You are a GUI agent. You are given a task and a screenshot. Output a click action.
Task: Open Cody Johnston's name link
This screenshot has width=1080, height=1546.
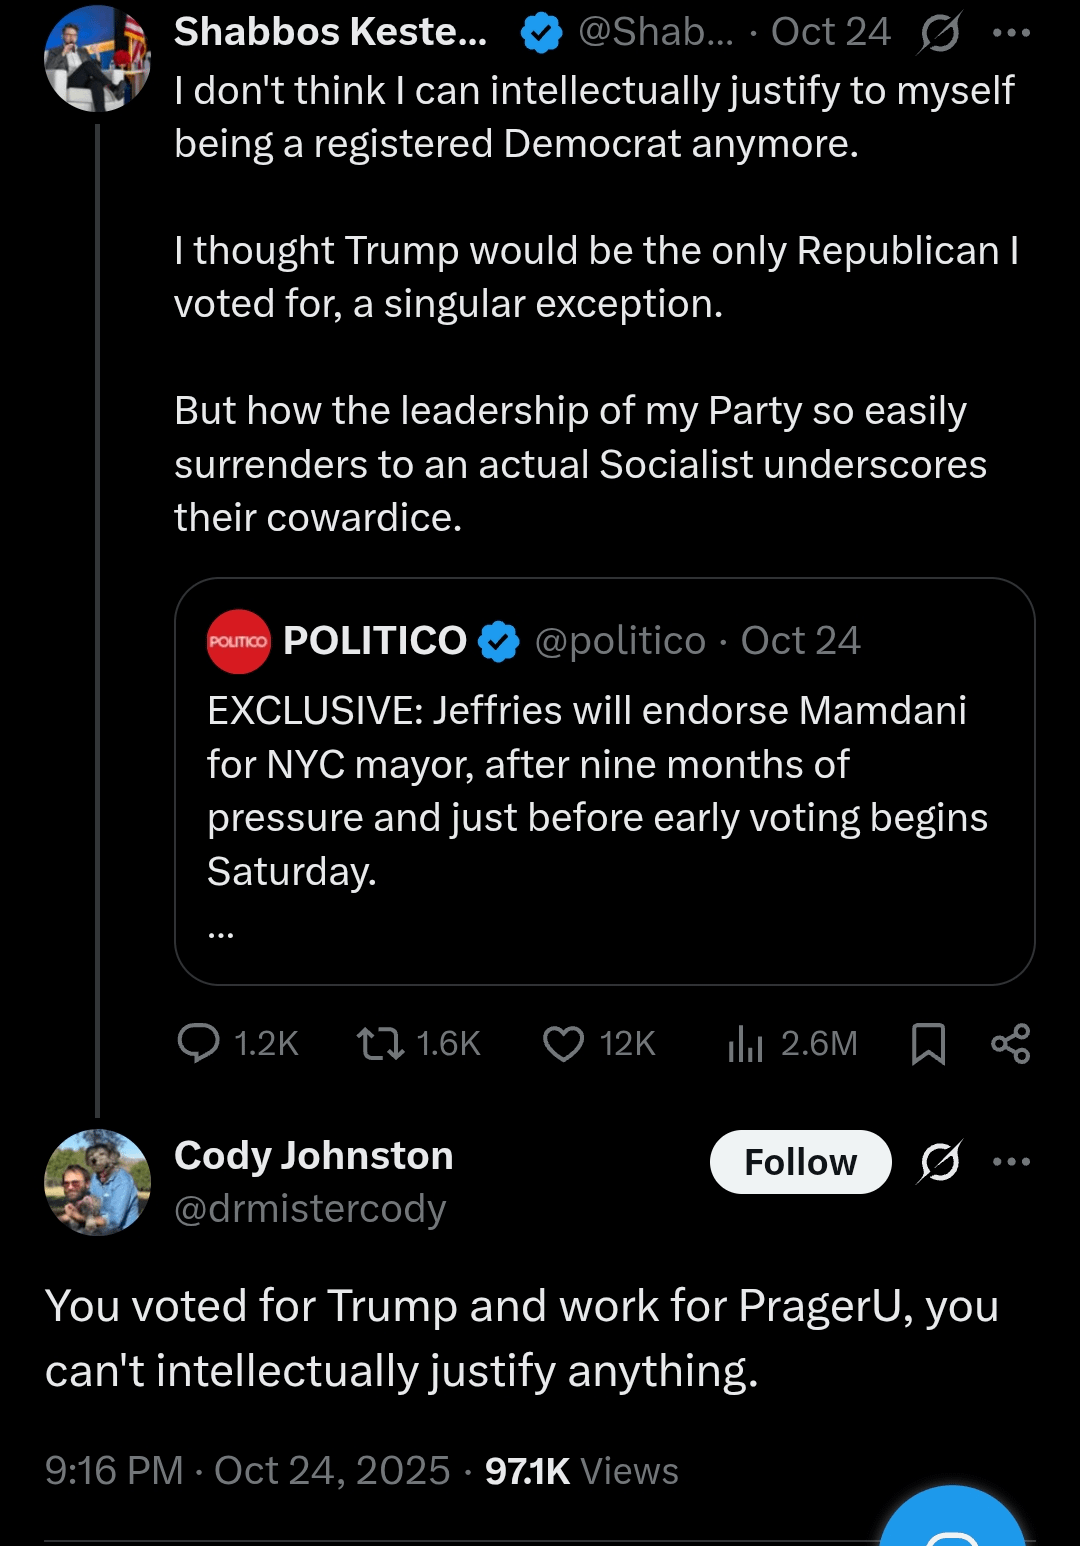point(314,1156)
